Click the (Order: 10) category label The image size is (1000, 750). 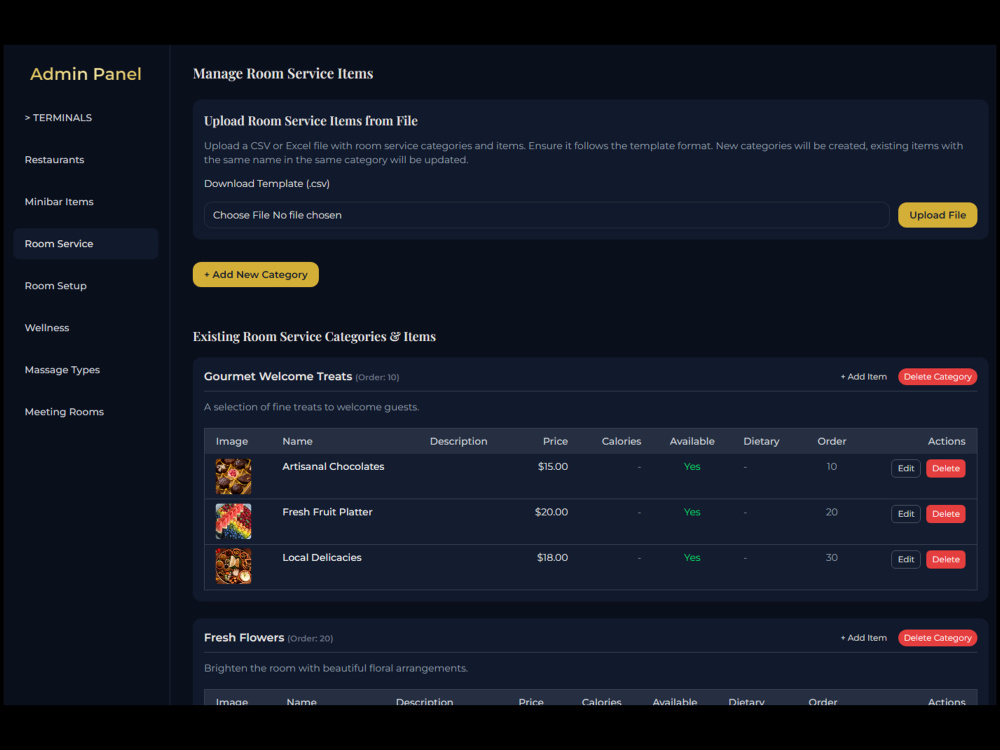377,378
